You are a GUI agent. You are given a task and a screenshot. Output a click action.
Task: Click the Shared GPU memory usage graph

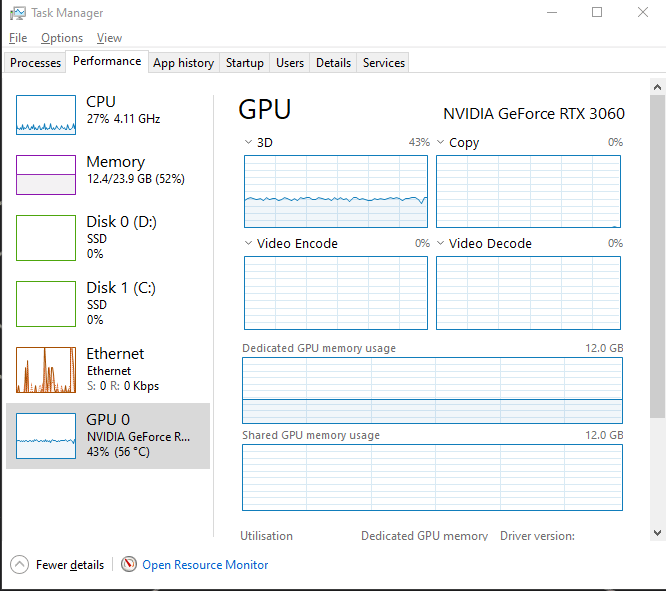[x=432, y=478]
